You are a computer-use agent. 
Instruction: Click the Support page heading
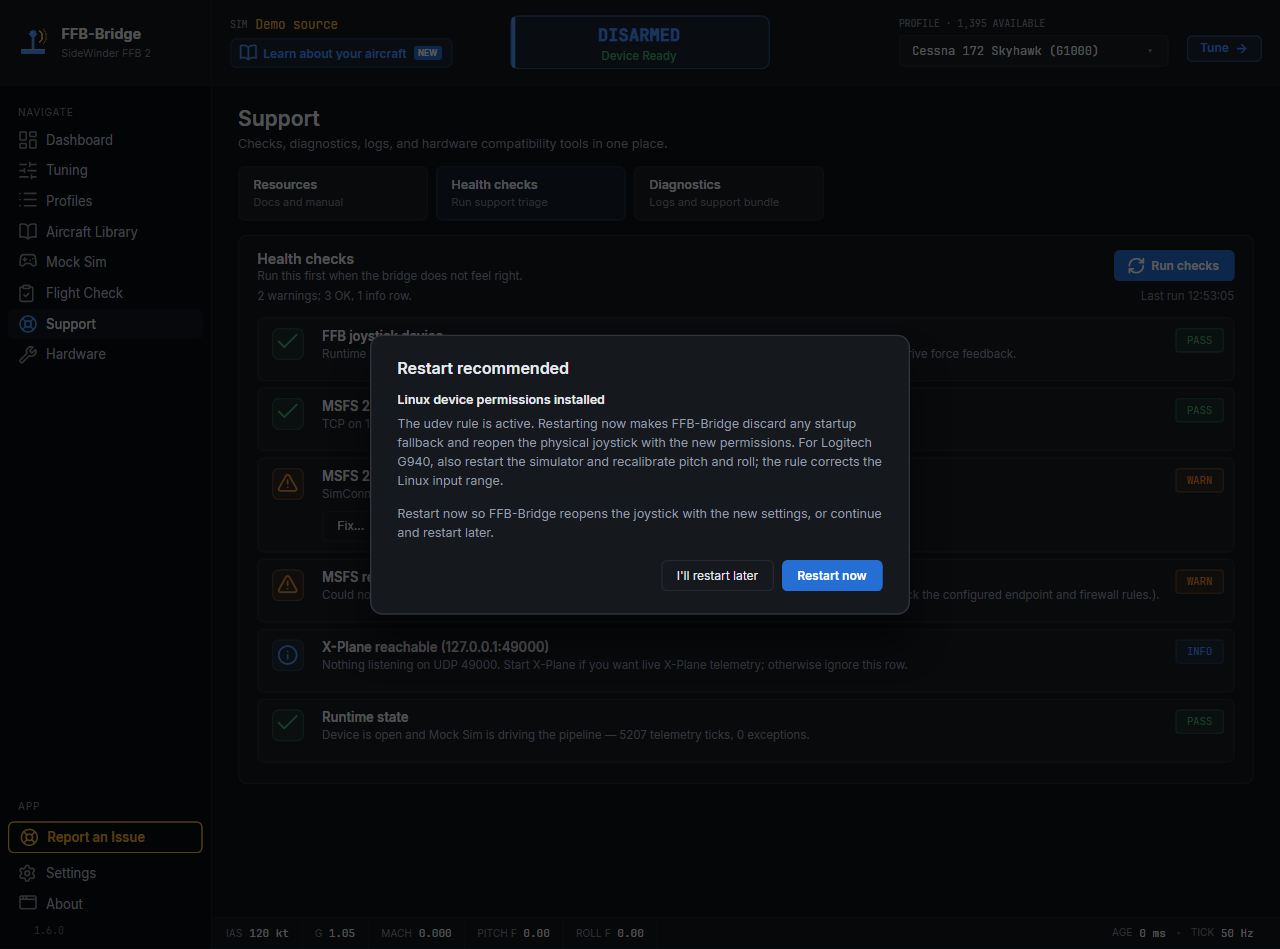point(279,118)
